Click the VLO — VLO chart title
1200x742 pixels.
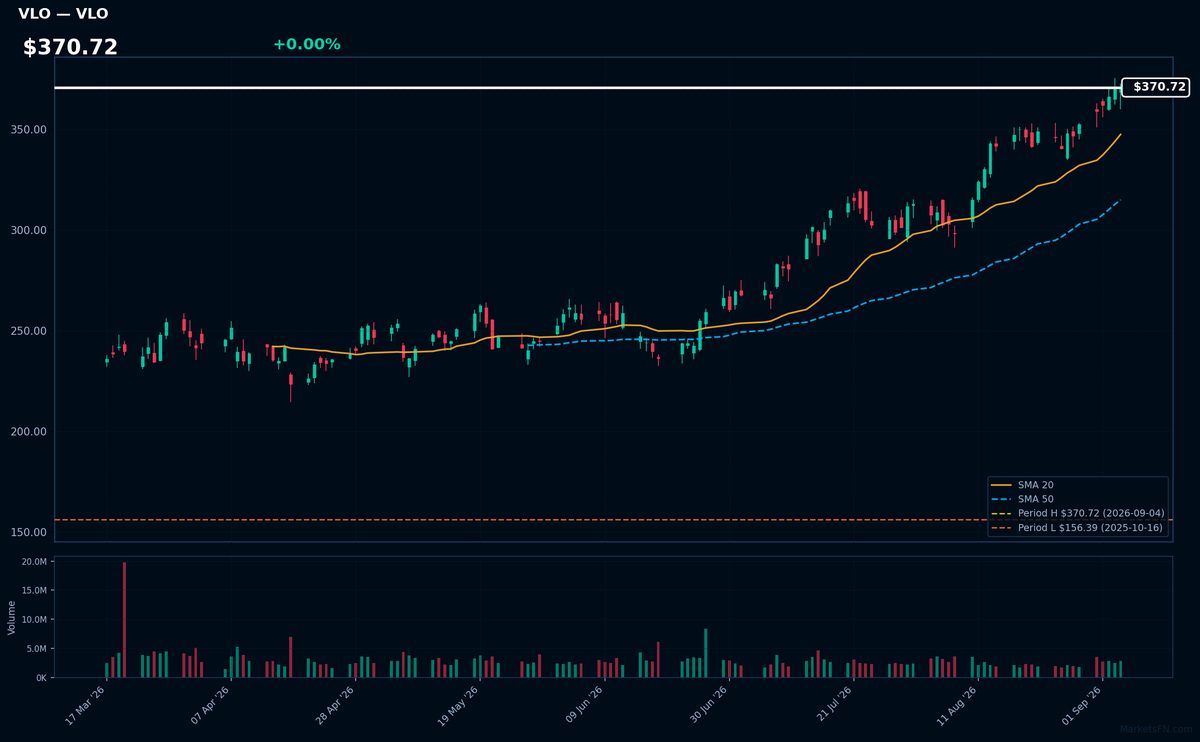(63, 14)
